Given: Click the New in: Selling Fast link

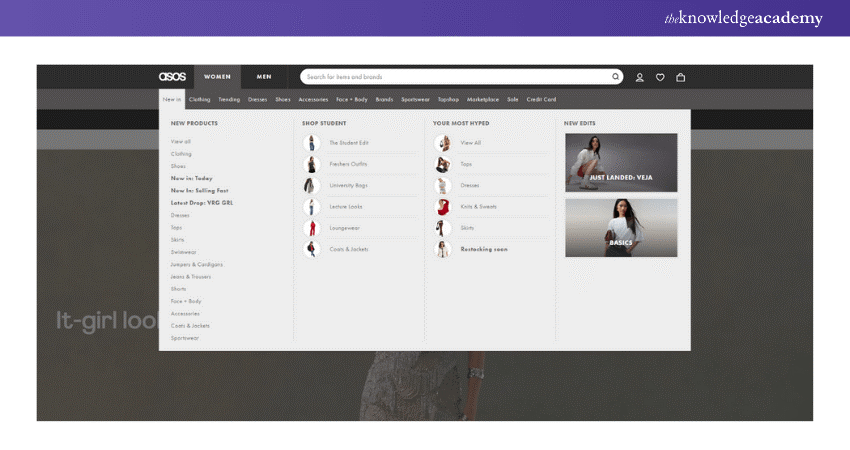Looking at the screenshot, I should pos(199,190).
